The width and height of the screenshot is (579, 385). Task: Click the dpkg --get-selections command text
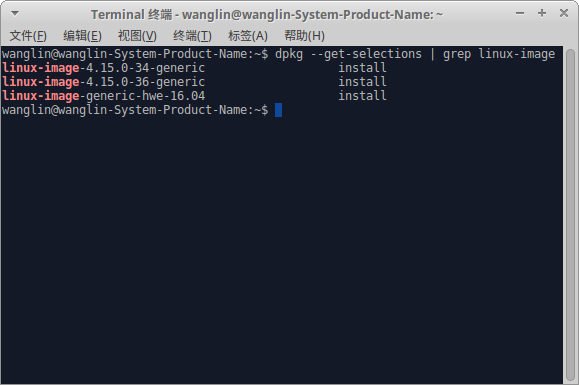[x=348, y=54]
